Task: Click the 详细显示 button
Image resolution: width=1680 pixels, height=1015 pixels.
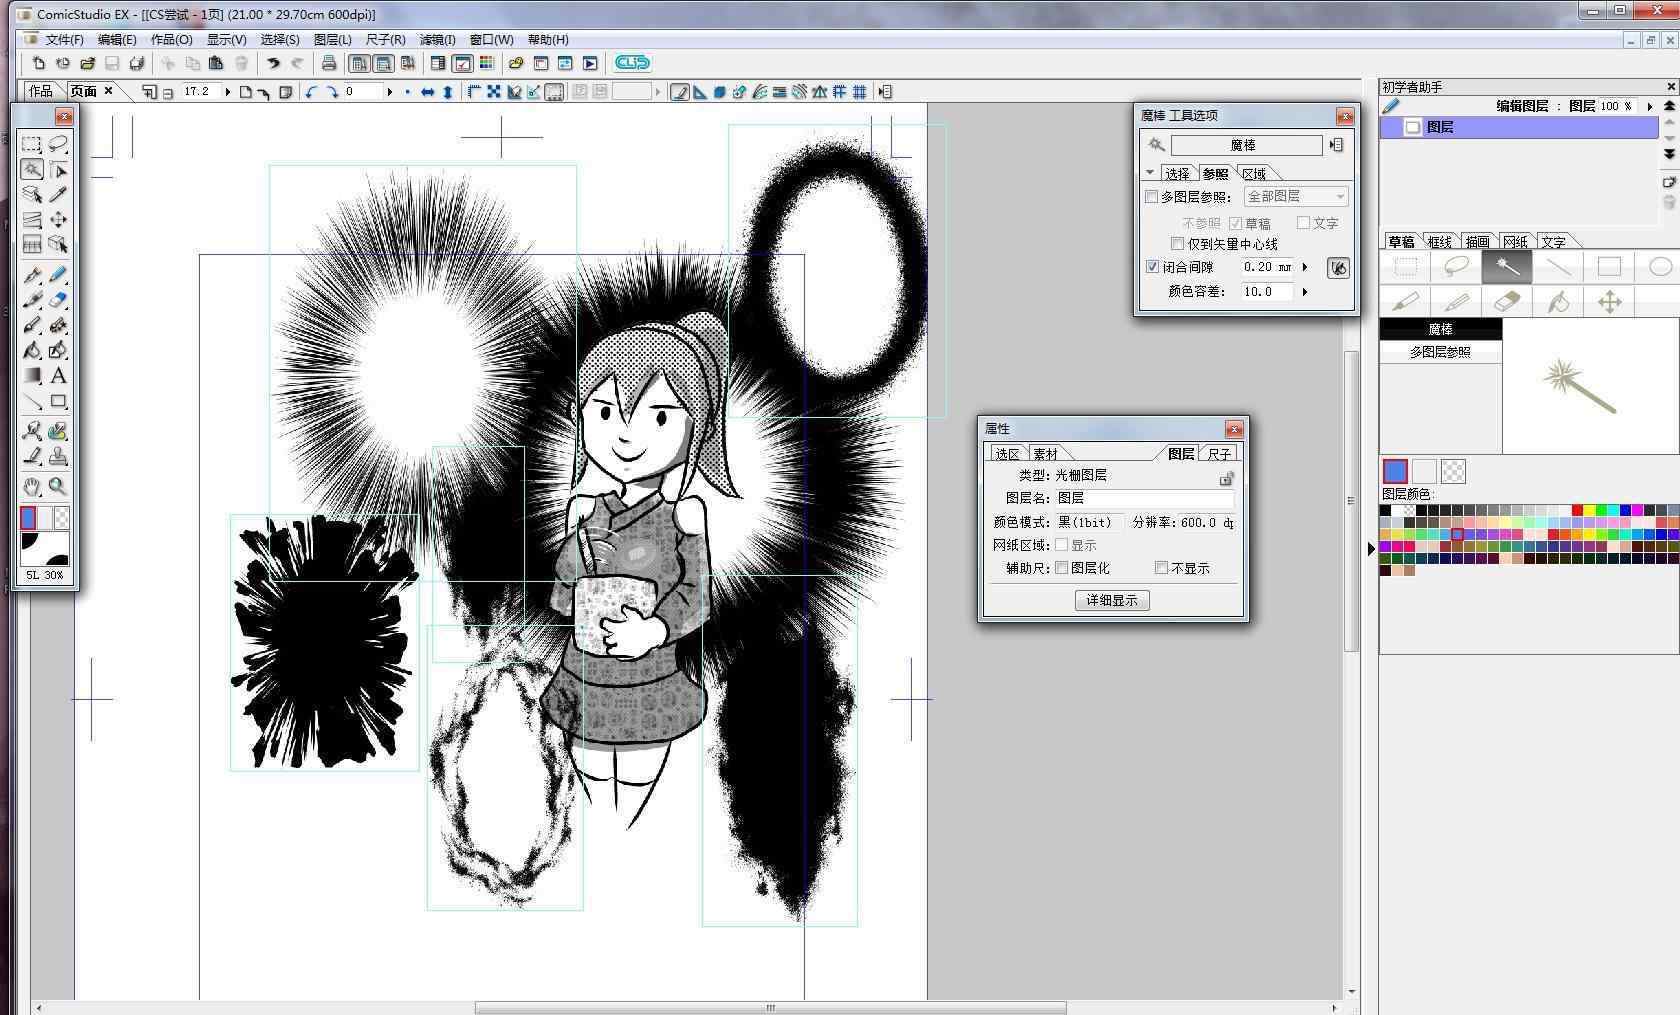Action: click(x=1112, y=600)
